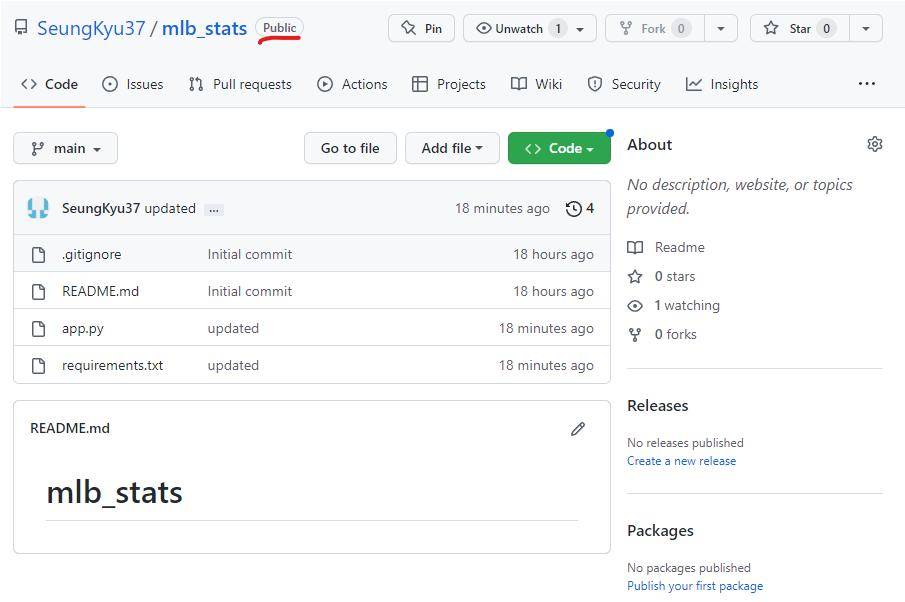Viewport: 905px width, 602px height.
Task: Open the Pull requests tab
Action: tap(240, 84)
